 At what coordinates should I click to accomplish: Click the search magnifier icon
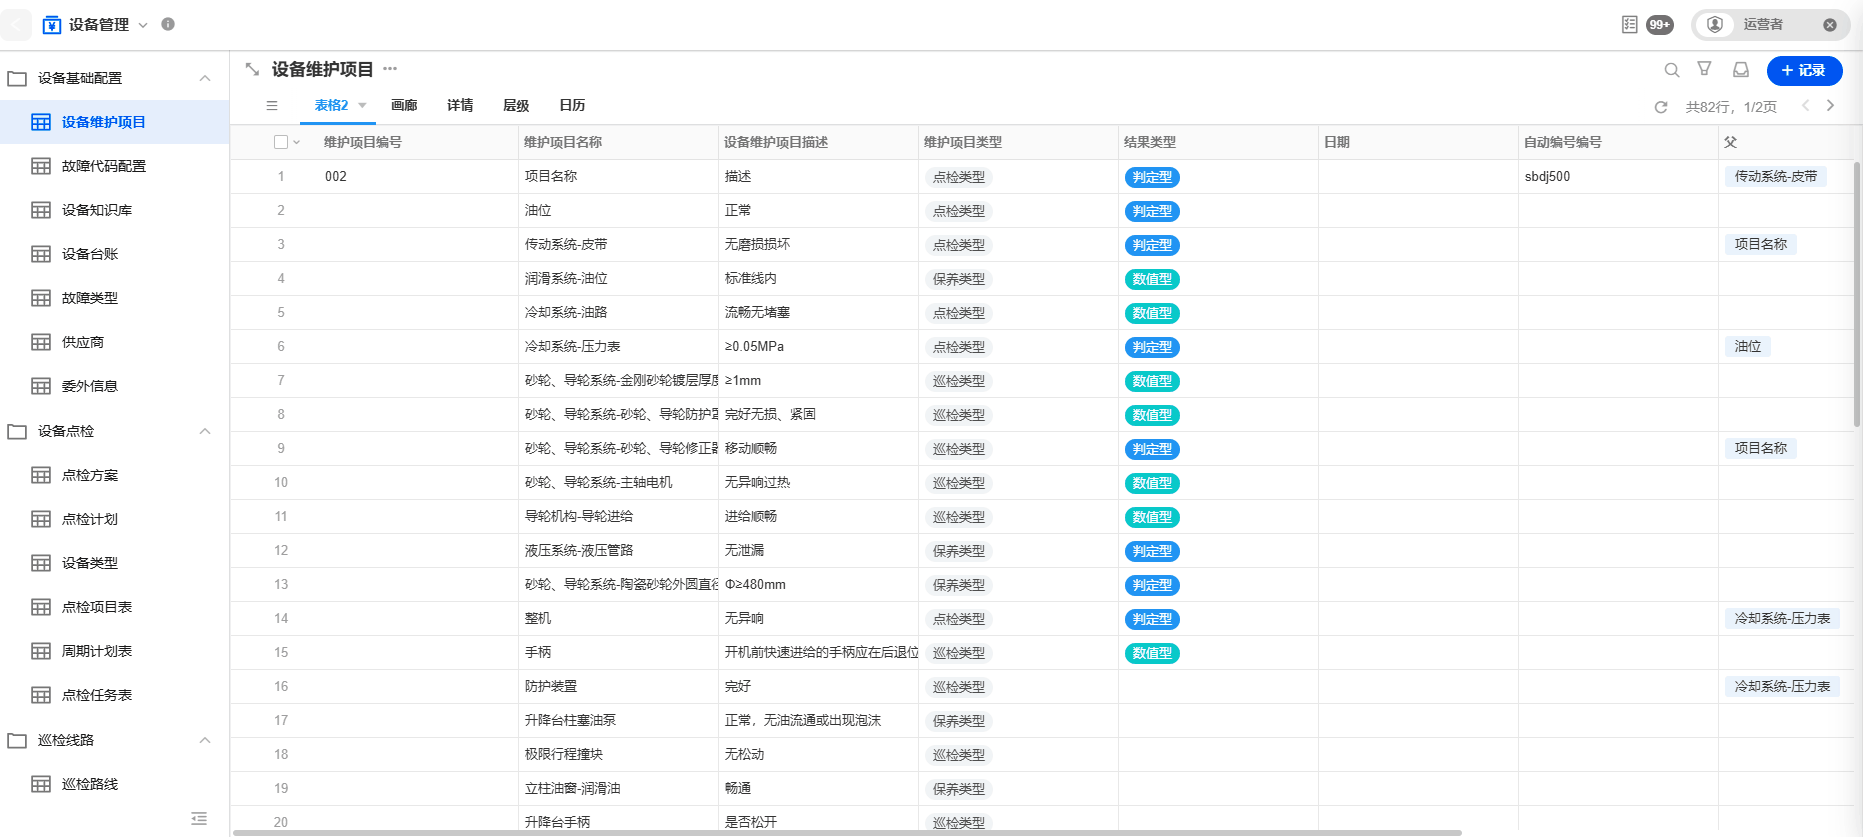1671,70
